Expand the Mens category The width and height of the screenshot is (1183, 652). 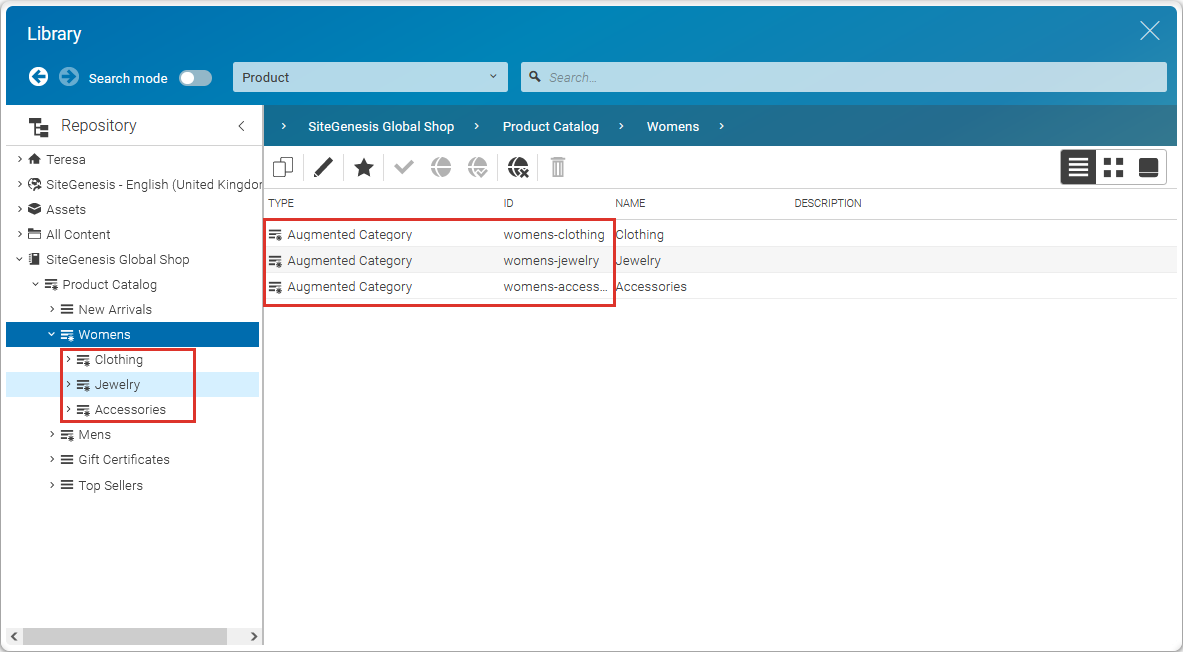click(x=52, y=434)
